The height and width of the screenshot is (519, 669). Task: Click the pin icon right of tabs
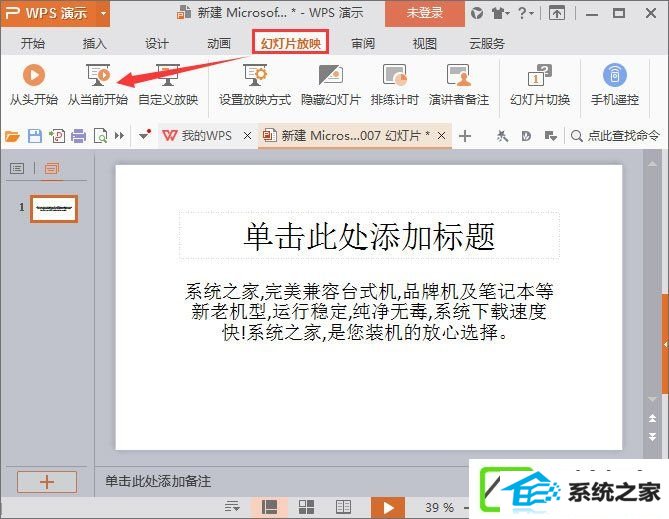[502, 136]
